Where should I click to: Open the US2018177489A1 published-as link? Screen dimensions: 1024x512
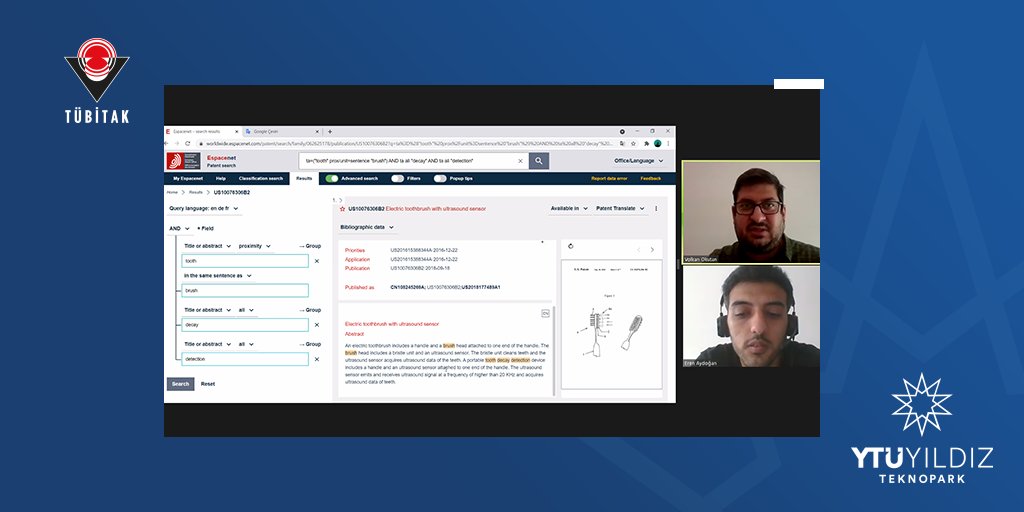(481, 287)
